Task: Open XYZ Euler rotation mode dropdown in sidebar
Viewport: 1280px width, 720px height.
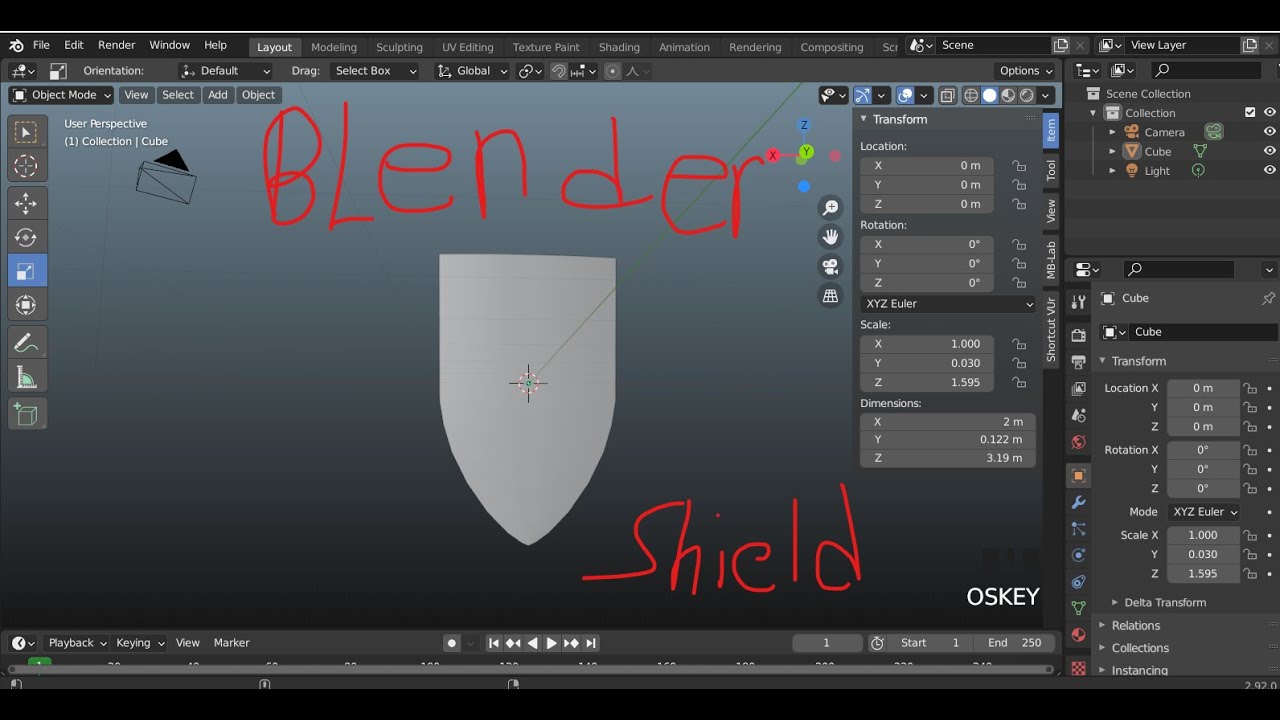Action: 948,304
